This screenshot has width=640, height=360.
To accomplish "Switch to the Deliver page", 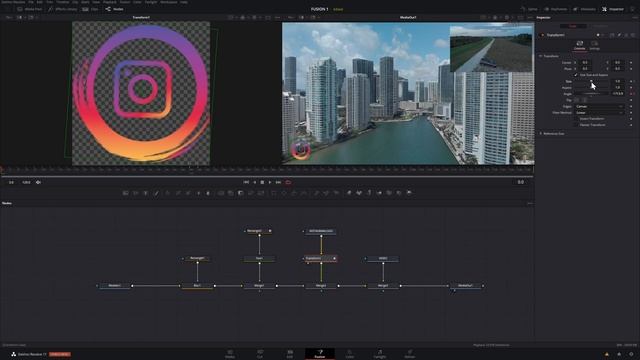I will (x=409, y=353).
